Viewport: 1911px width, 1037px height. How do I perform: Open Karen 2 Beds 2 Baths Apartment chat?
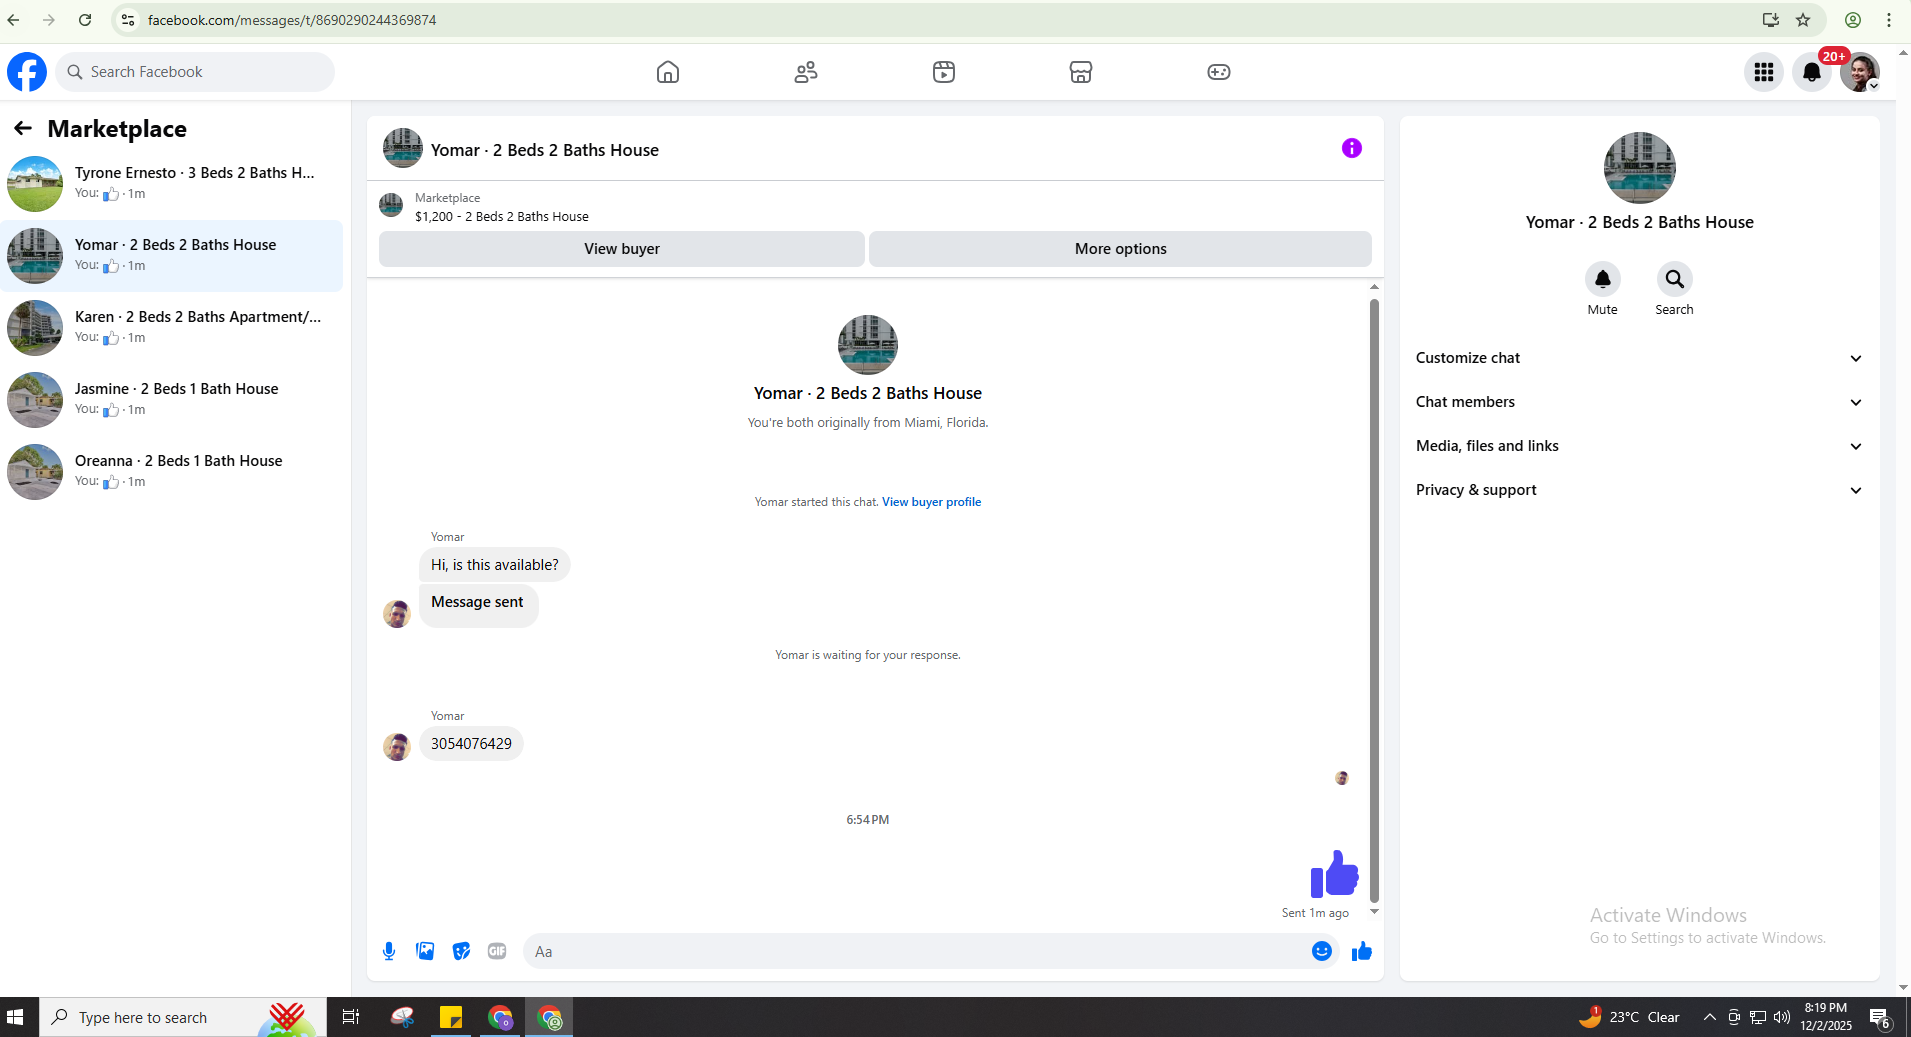[172, 328]
